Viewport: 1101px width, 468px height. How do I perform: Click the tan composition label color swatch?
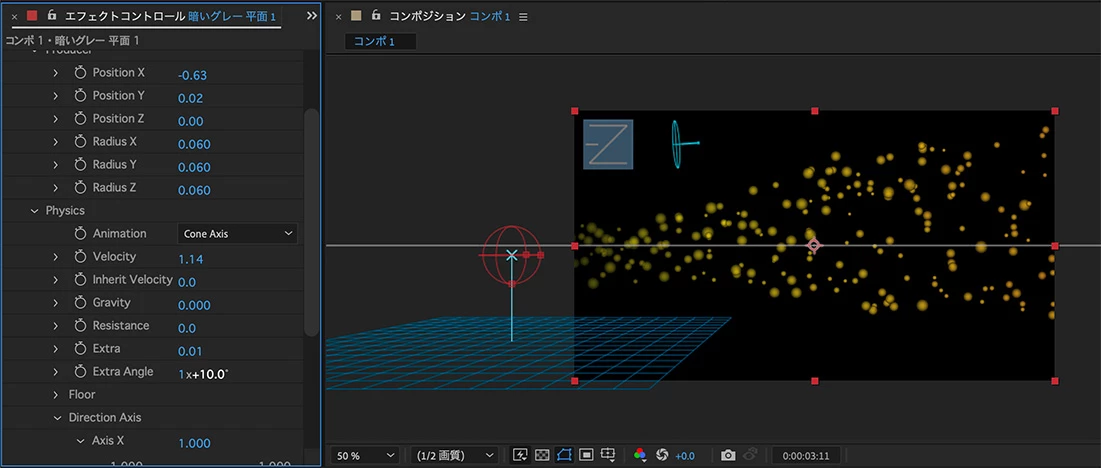[x=357, y=15]
